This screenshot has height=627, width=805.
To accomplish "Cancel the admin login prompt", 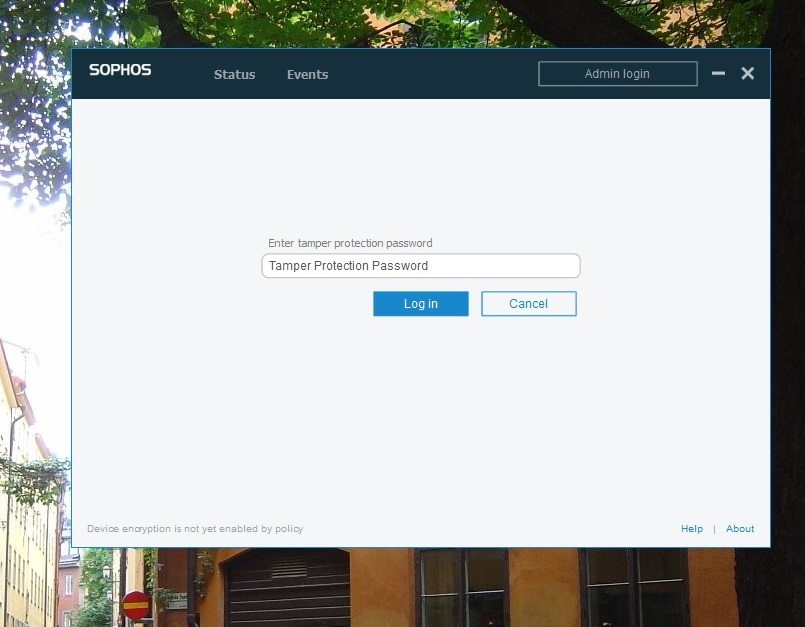I will (528, 303).
